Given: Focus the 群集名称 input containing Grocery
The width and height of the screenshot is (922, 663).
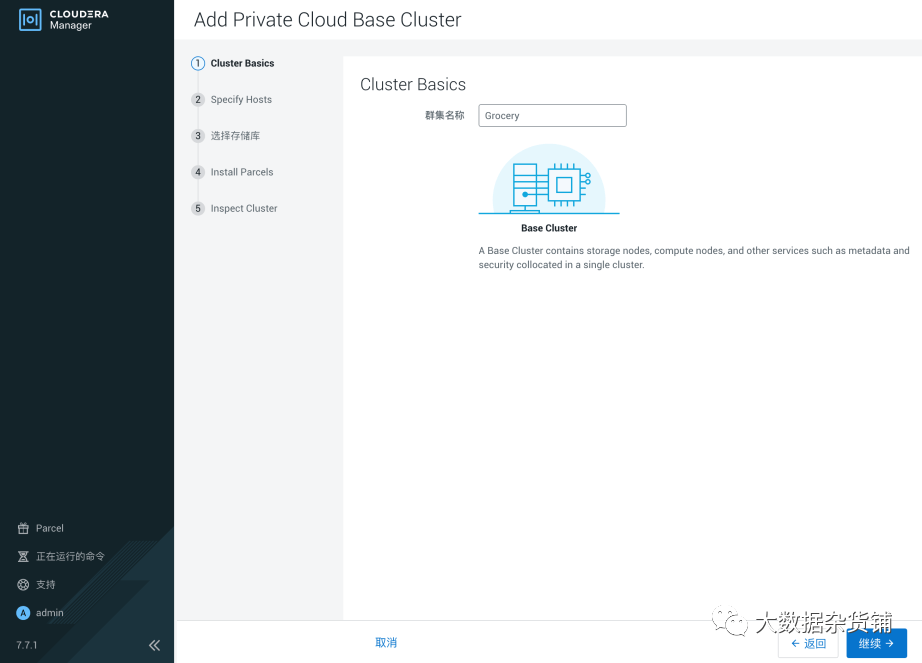Looking at the screenshot, I should pyautogui.click(x=552, y=115).
